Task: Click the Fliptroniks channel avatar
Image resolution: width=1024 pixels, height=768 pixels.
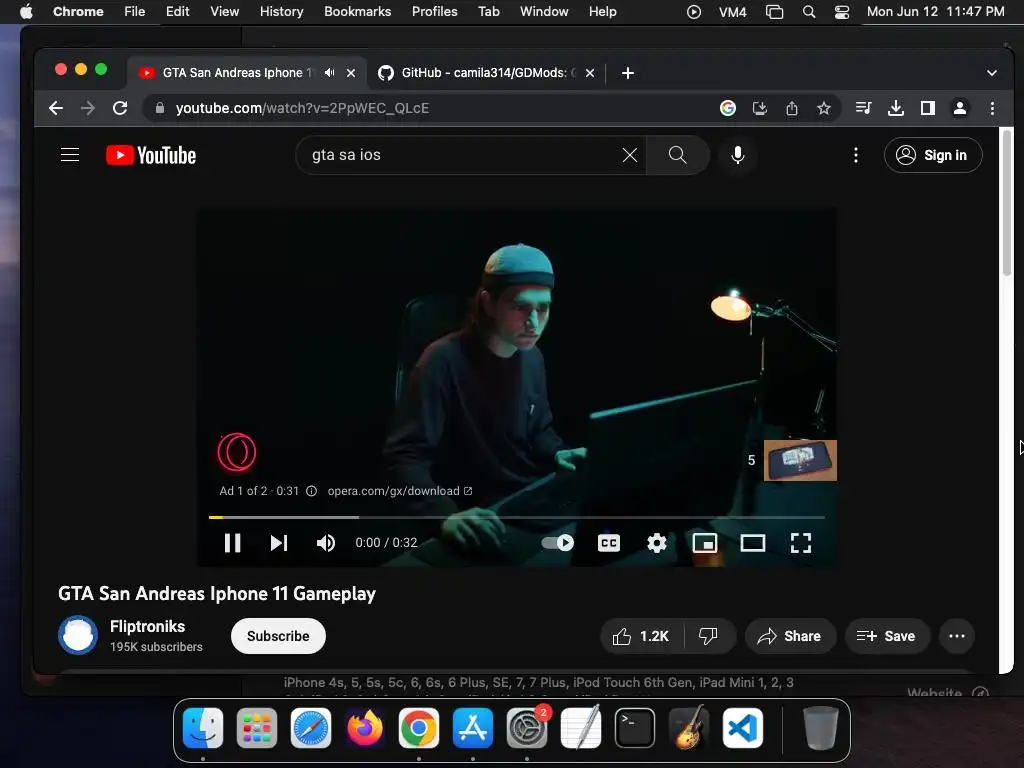Action: click(x=78, y=635)
